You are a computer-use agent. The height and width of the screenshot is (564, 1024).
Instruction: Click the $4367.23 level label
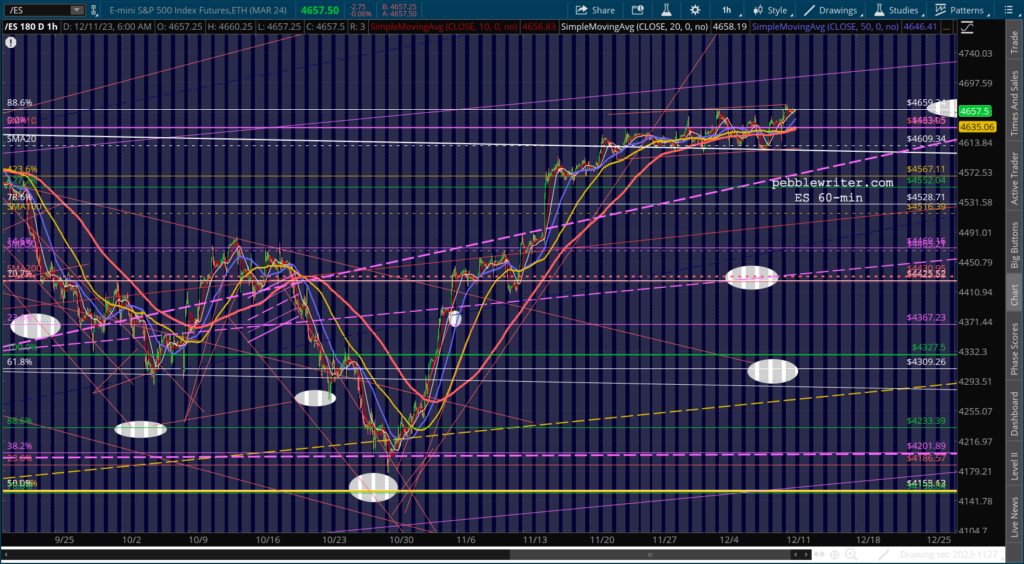tap(926, 317)
